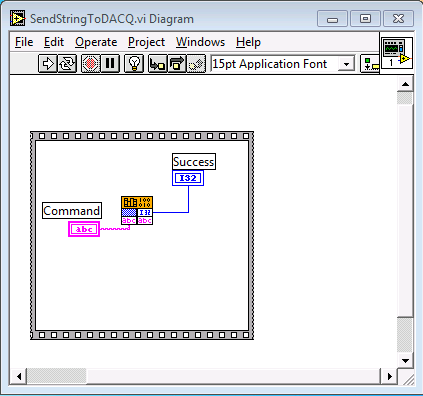This screenshot has height=396, width=423.
Task: Click the Step Out button
Action: click(x=196, y=63)
